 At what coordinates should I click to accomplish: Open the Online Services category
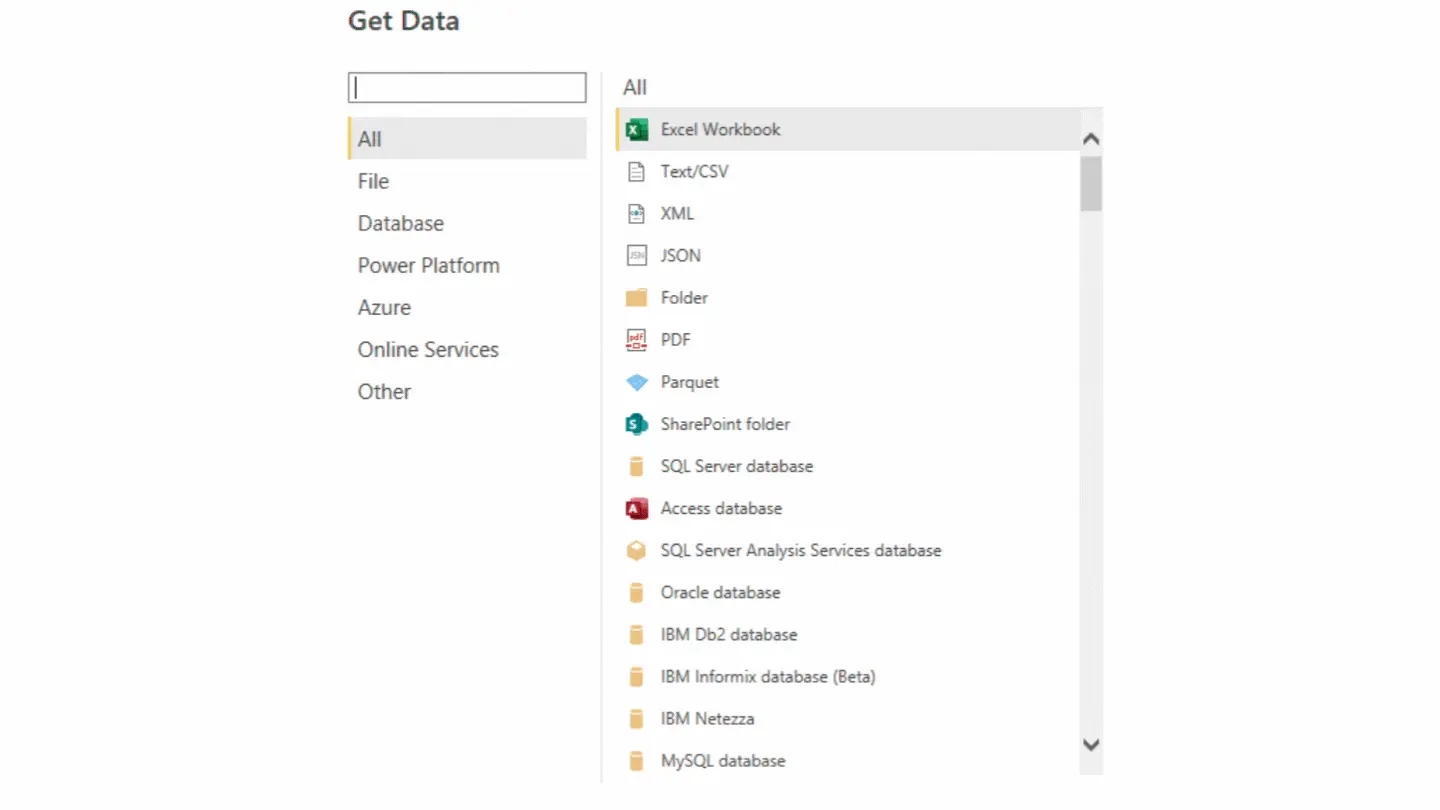[x=467, y=349]
